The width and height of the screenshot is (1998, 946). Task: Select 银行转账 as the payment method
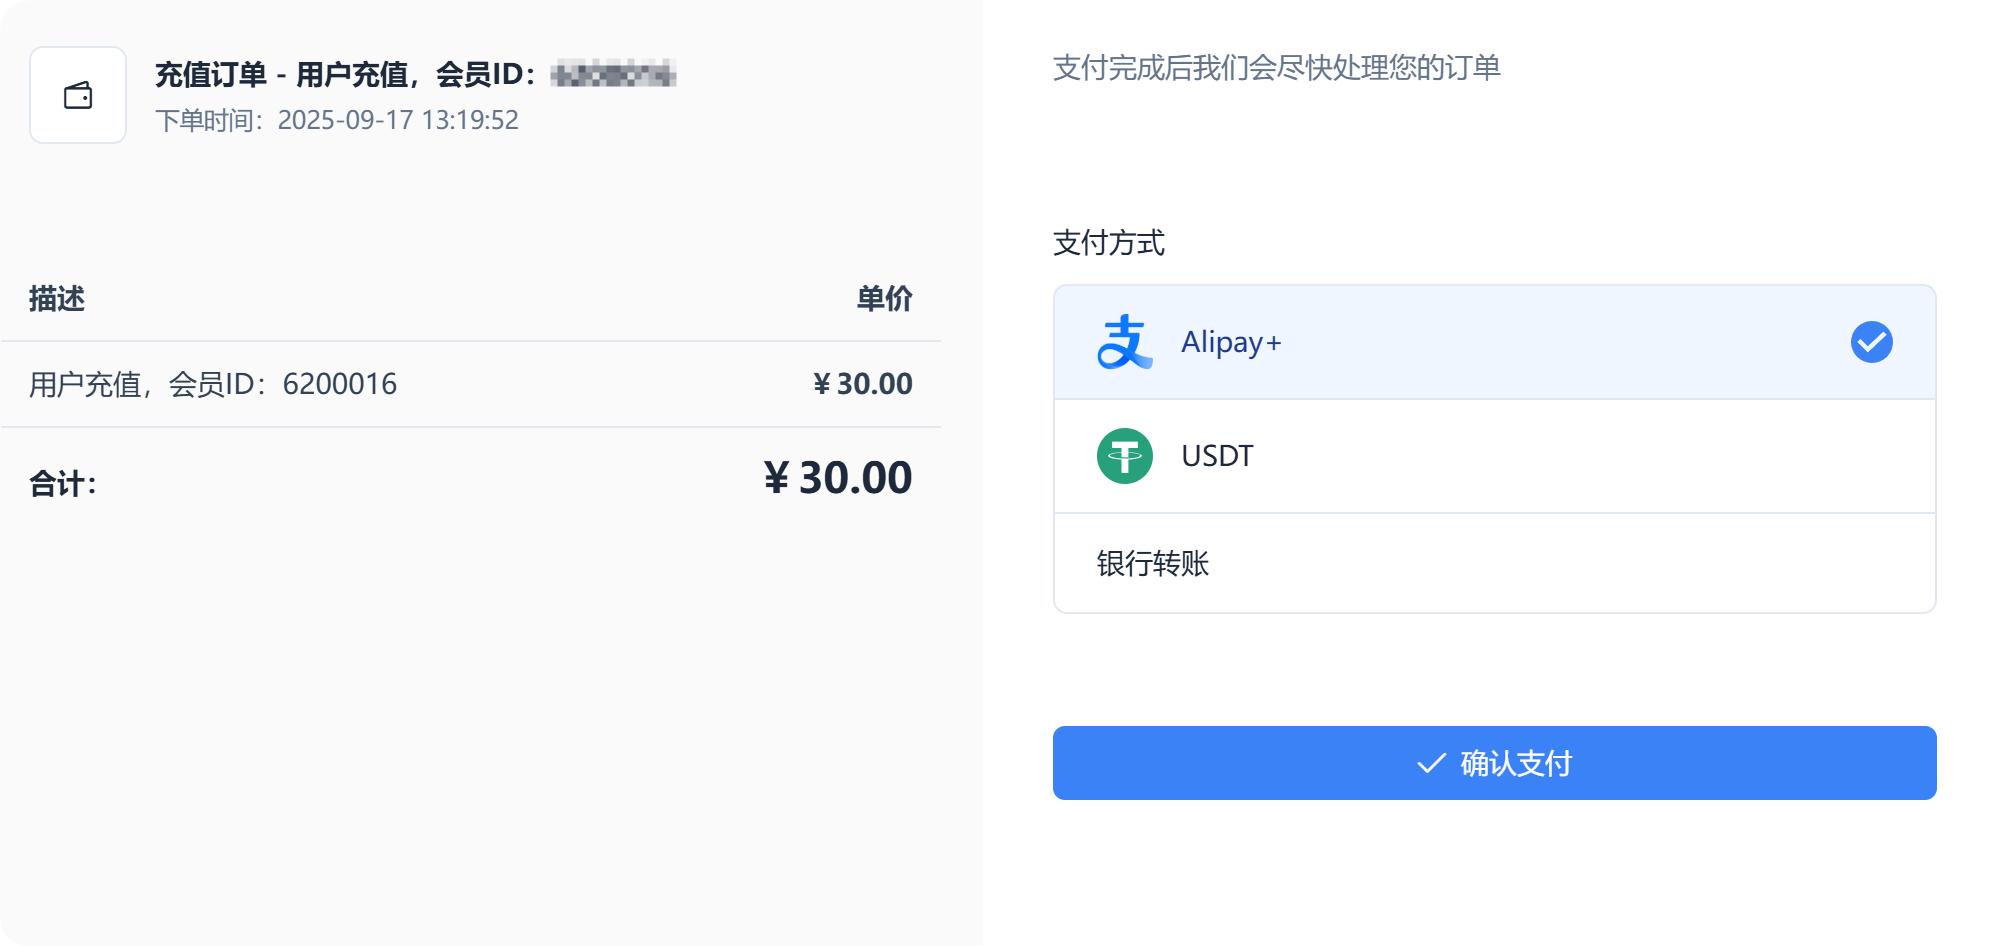point(1153,564)
